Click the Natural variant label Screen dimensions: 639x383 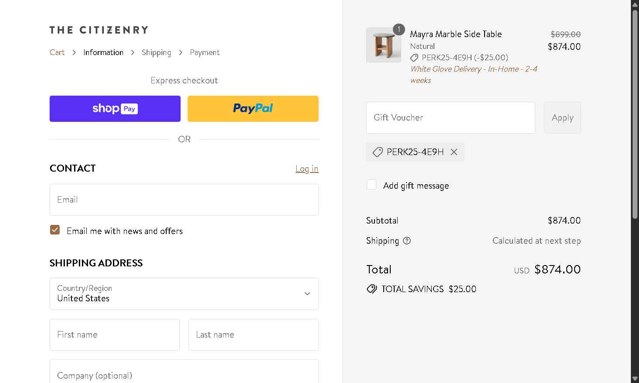422,46
